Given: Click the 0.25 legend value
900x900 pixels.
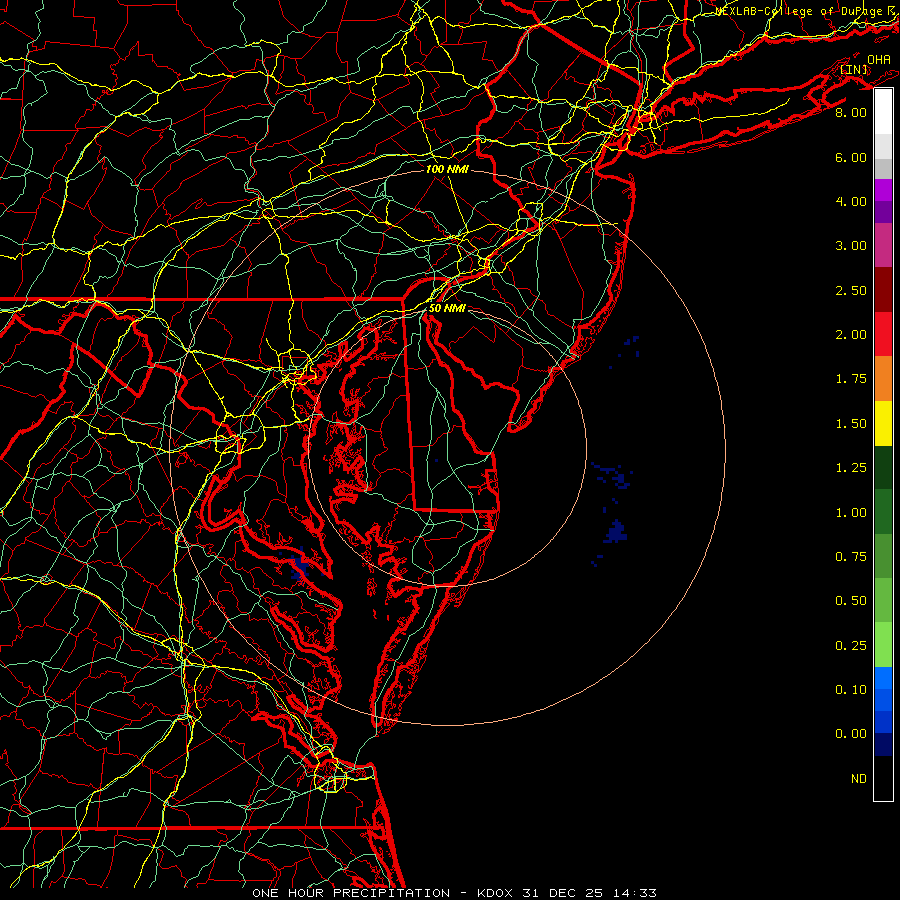Looking at the screenshot, I should 851,646.
